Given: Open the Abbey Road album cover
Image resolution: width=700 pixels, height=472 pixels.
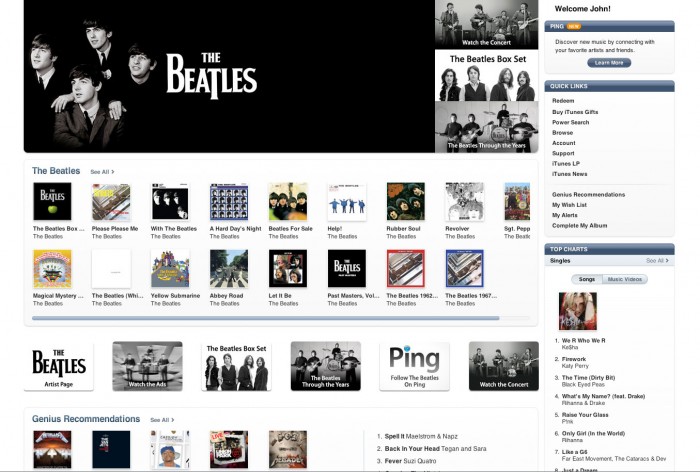Looking at the screenshot, I should (x=229, y=268).
